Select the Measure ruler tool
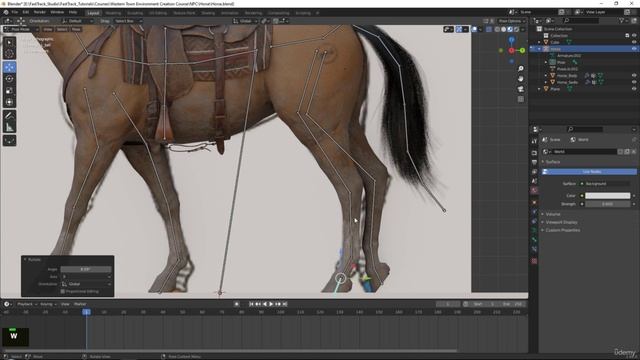640x360 pixels. point(9,127)
